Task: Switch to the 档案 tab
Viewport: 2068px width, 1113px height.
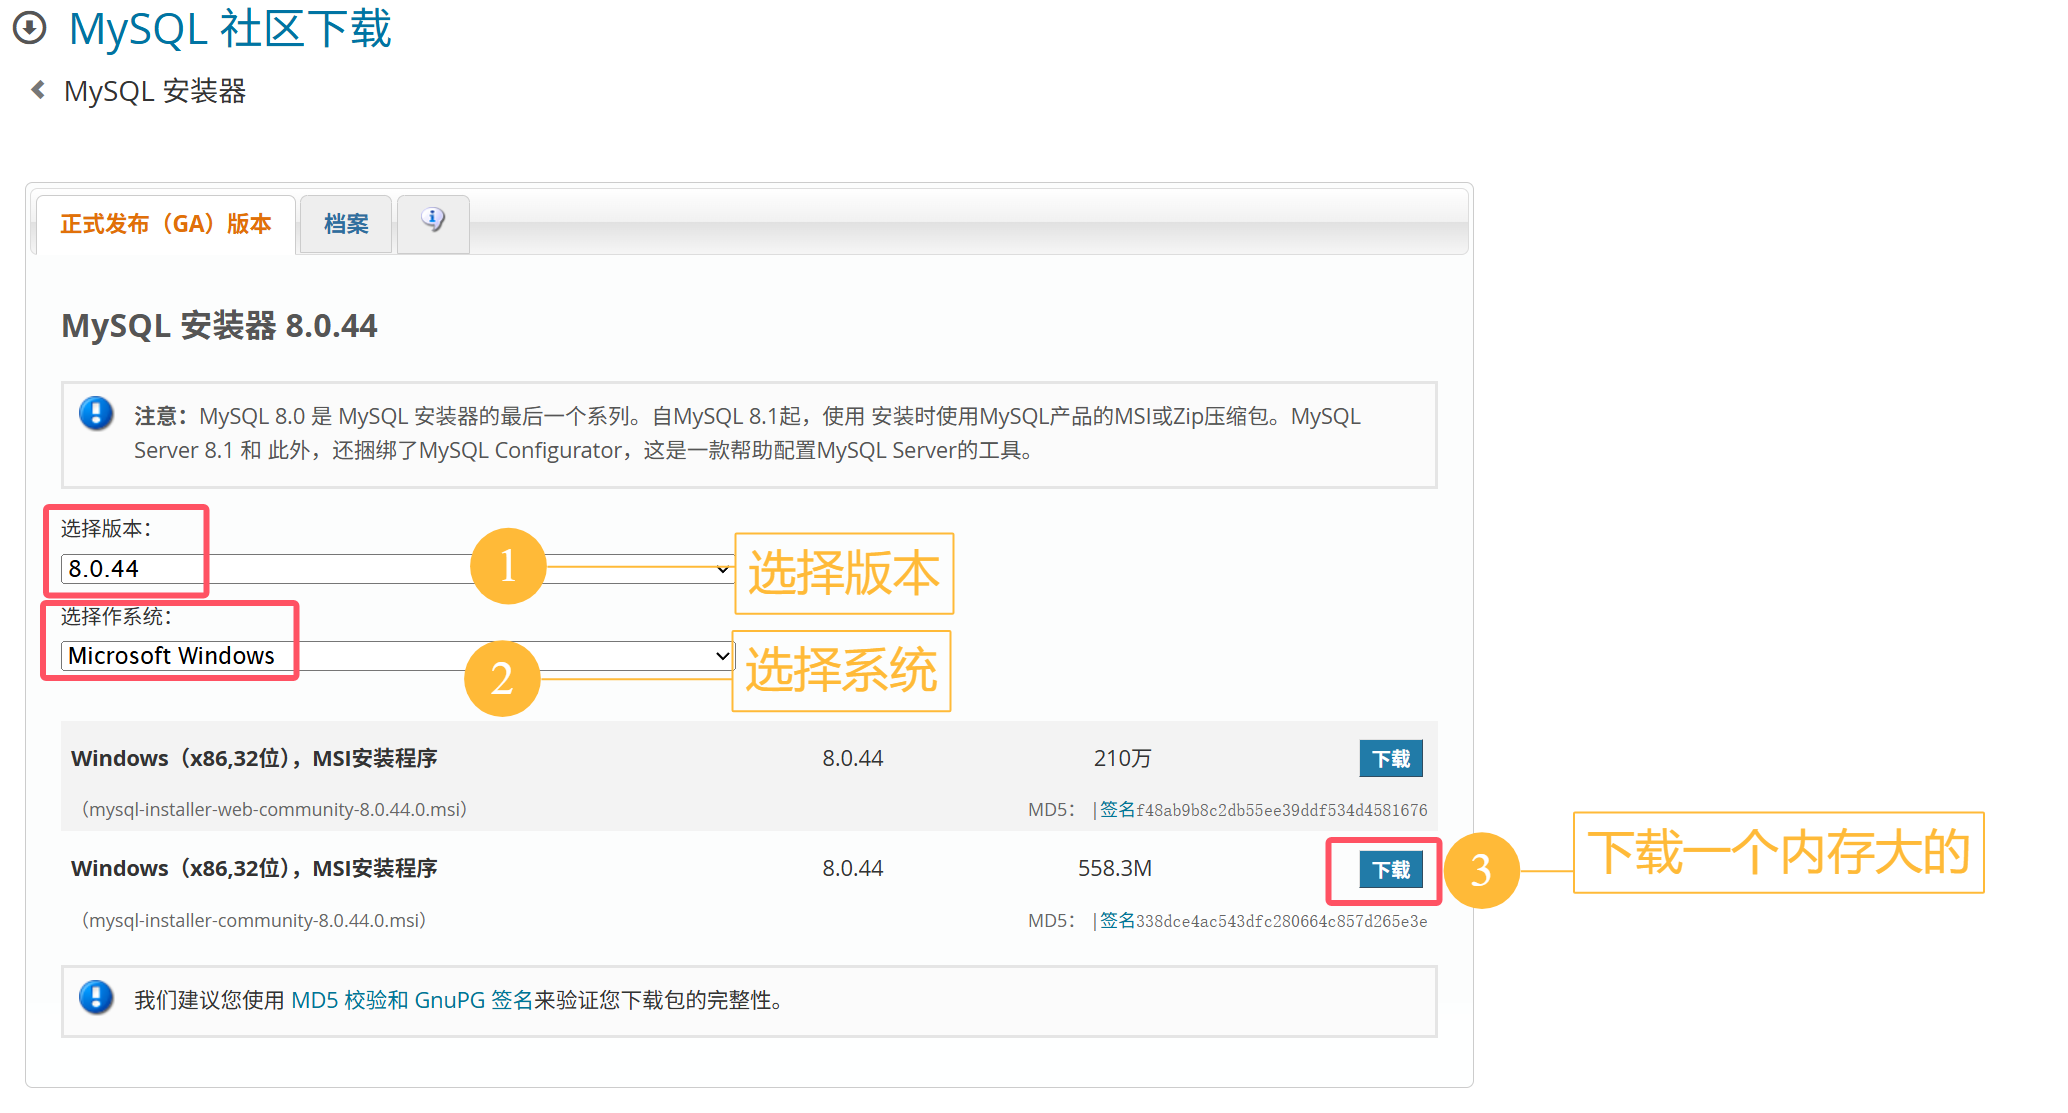Action: click(346, 224)
